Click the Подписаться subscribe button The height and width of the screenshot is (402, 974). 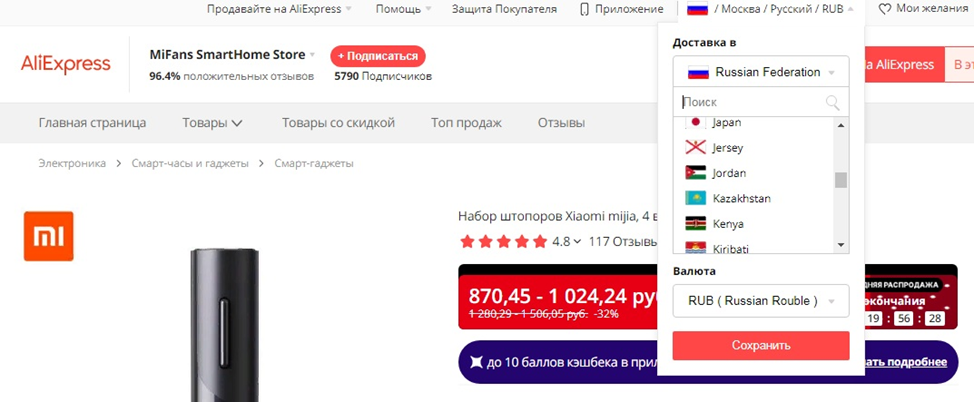[379, 56]
